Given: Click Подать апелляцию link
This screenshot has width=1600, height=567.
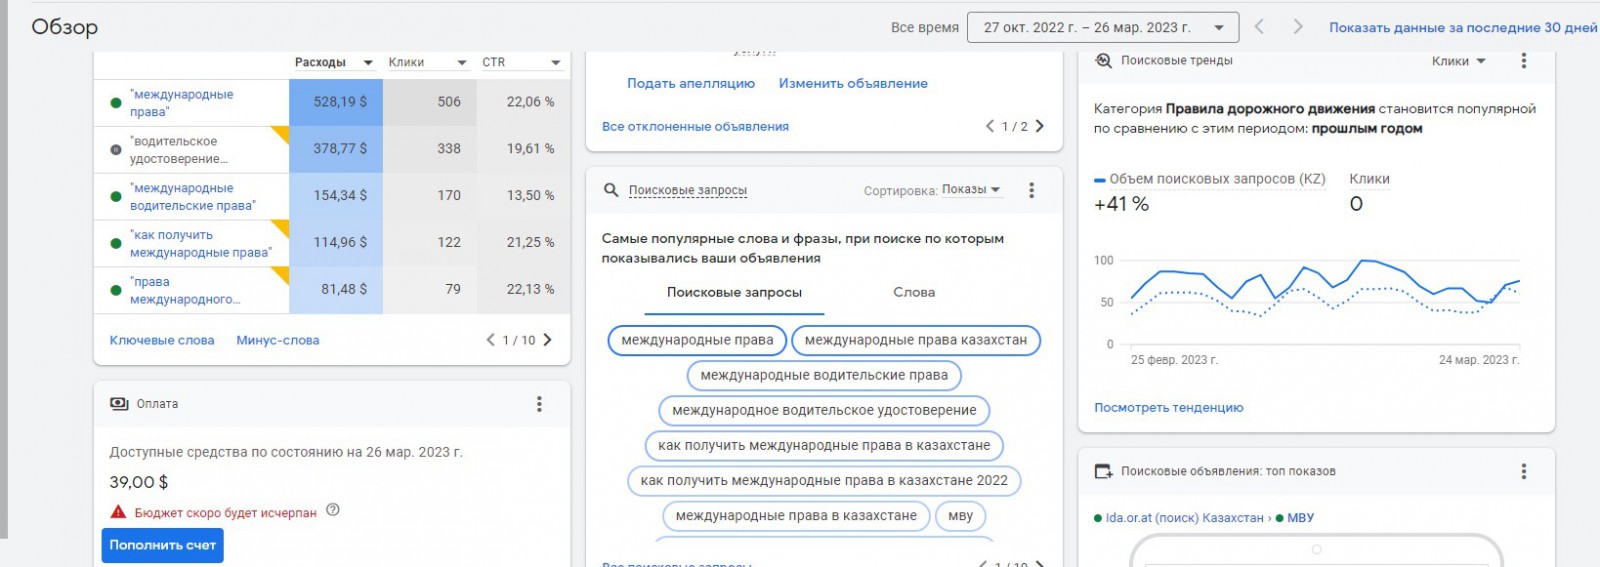Looking at the screenshot, I should coord(691,84).
